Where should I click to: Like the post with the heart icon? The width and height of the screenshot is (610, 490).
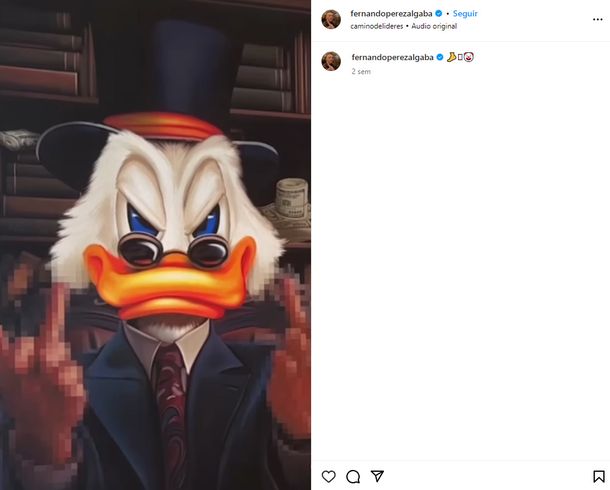(x=328, y=476)
